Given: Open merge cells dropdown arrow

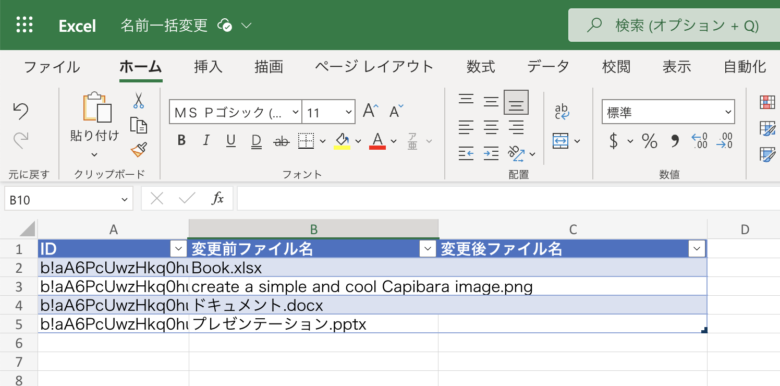Looking at the screenshot, I should click(577, 142).
